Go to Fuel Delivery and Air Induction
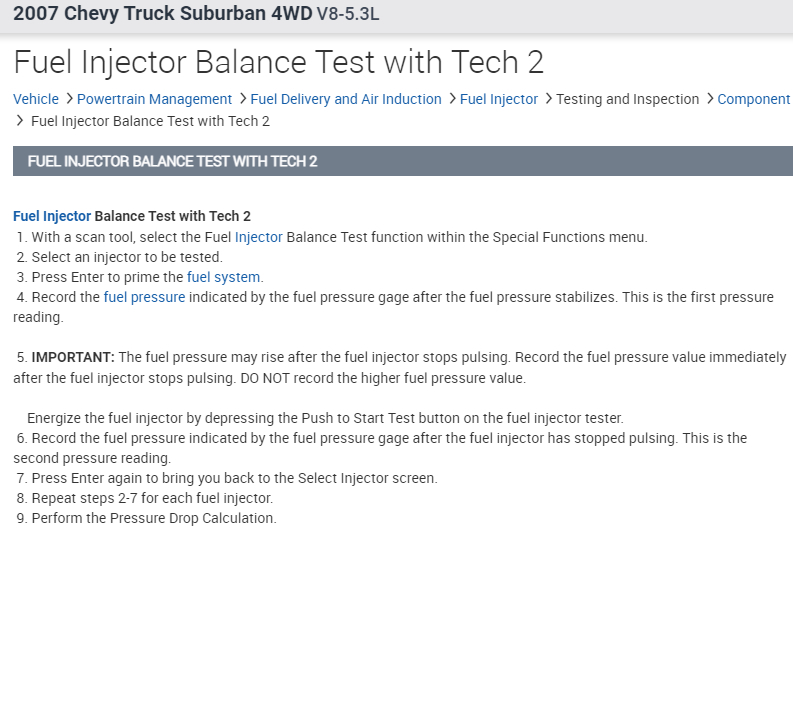Screen dimensions: 793x720 (346, 99)
